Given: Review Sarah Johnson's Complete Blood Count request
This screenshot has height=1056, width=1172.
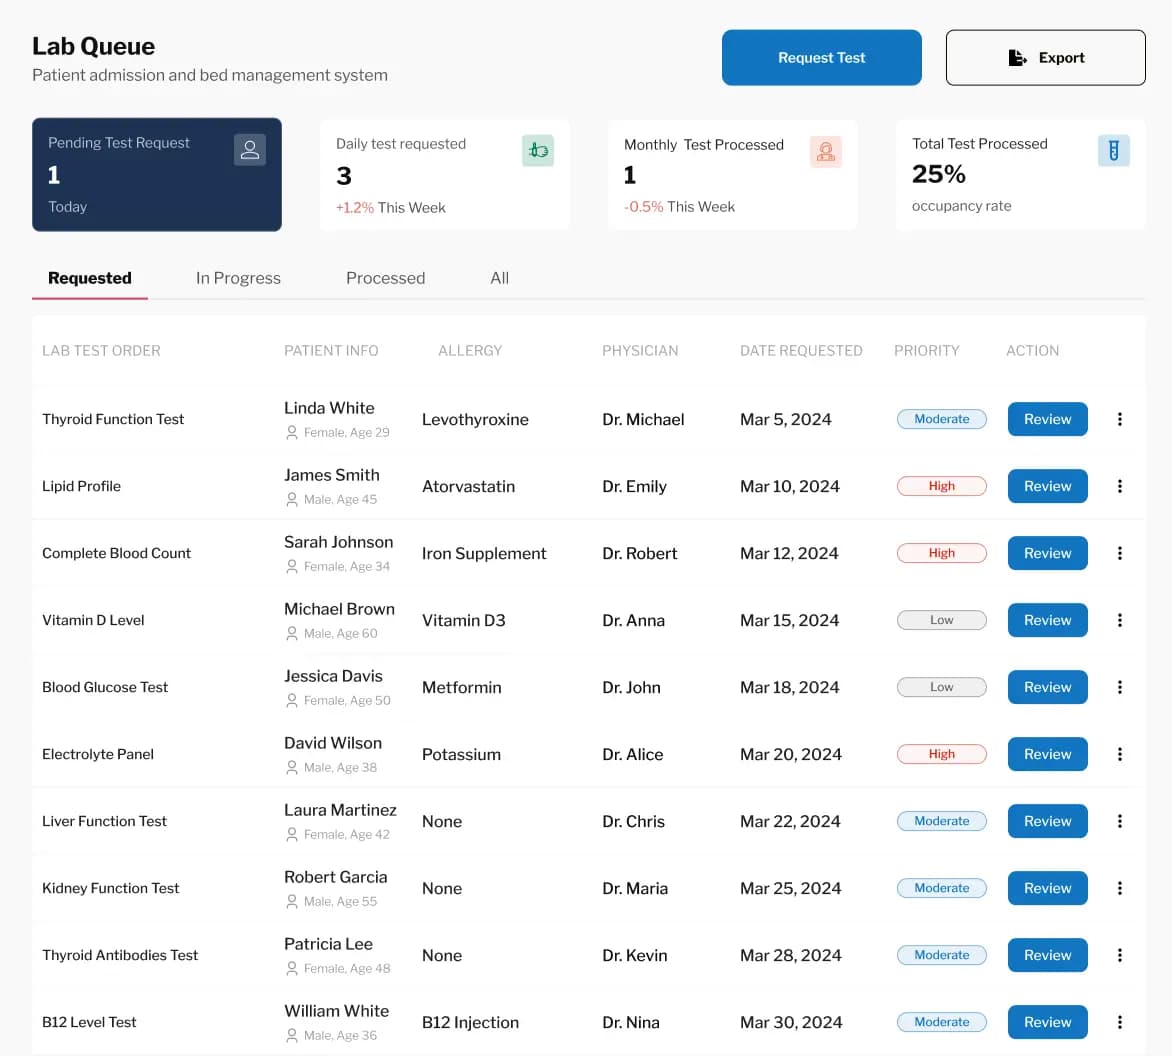Looking at the screenshot, I should 1047,553.
